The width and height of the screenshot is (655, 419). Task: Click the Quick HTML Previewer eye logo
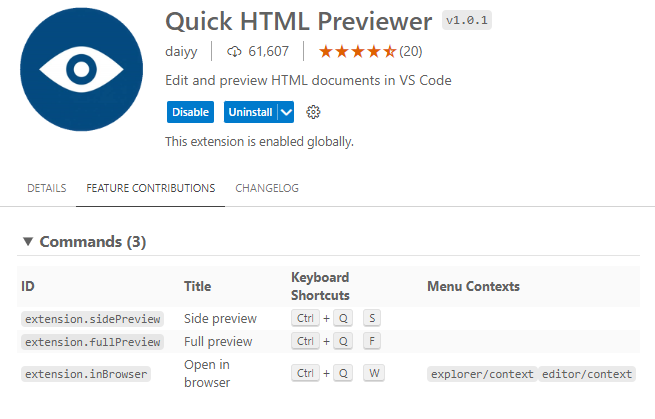tap(81, 69)
